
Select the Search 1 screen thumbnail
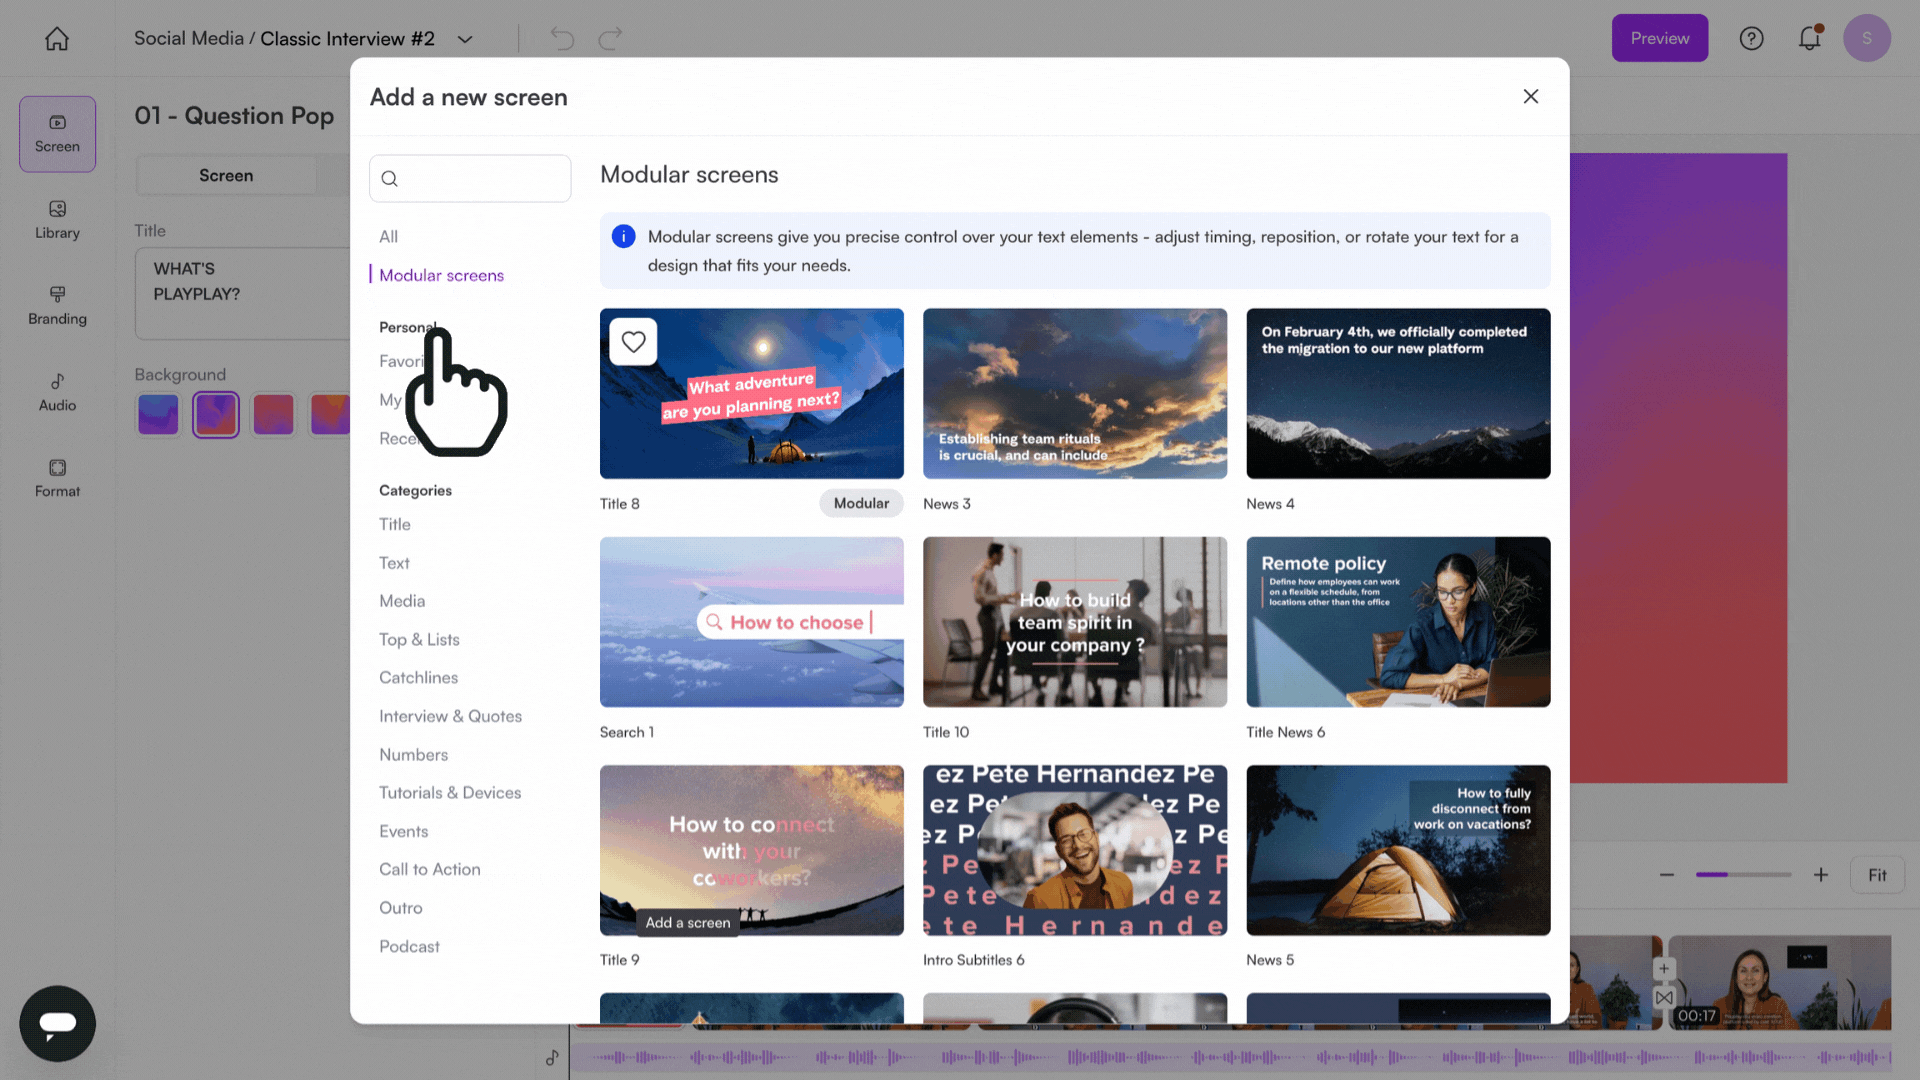(x=751, y=622)
